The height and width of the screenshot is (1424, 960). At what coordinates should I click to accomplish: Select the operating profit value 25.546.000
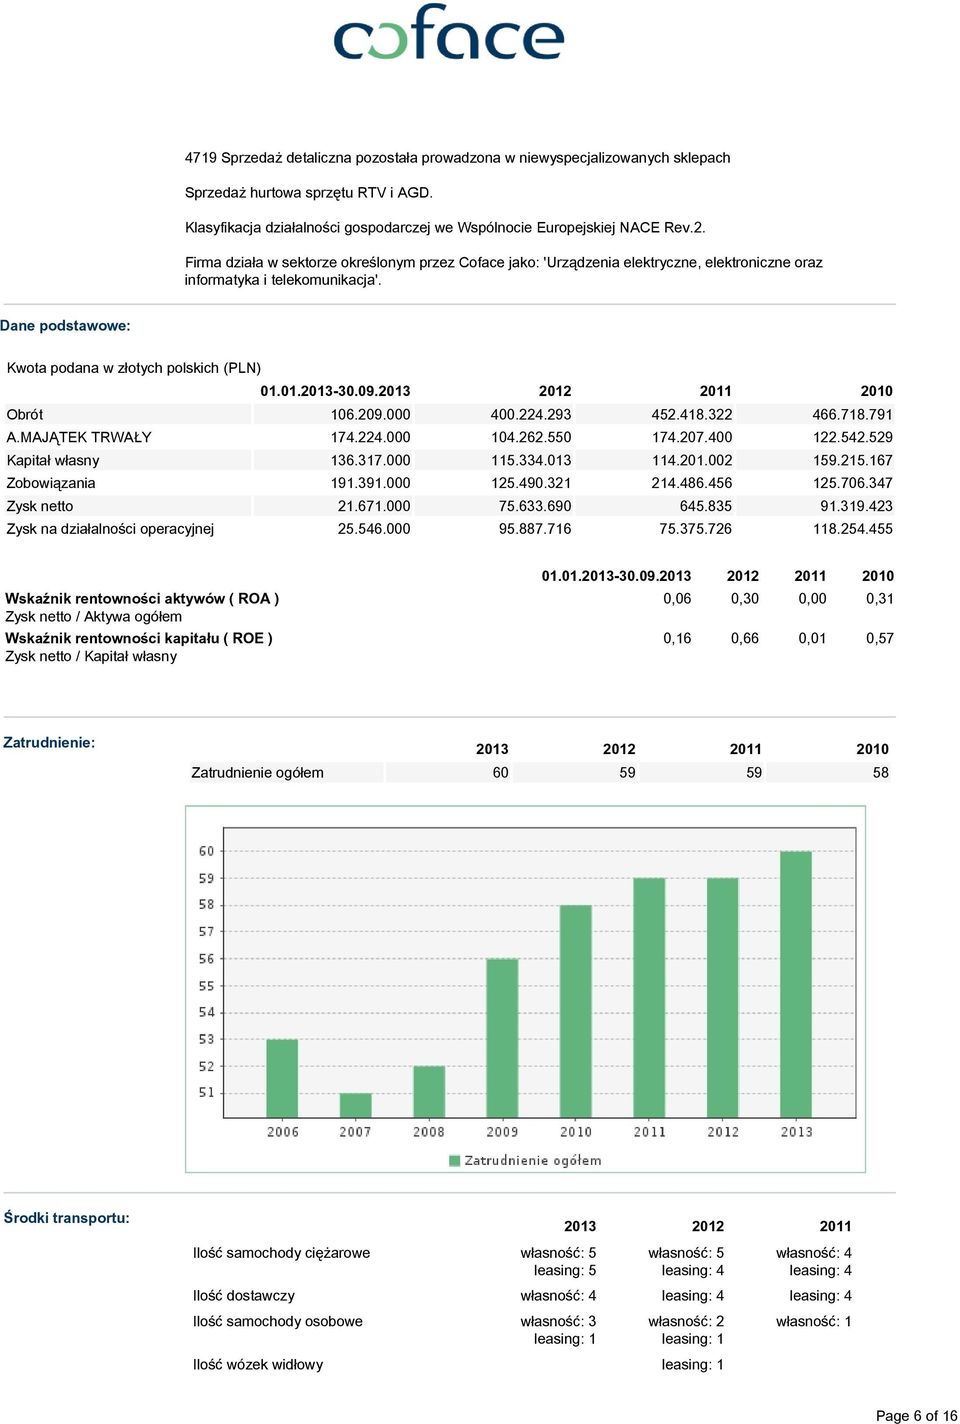pos(374,529)
